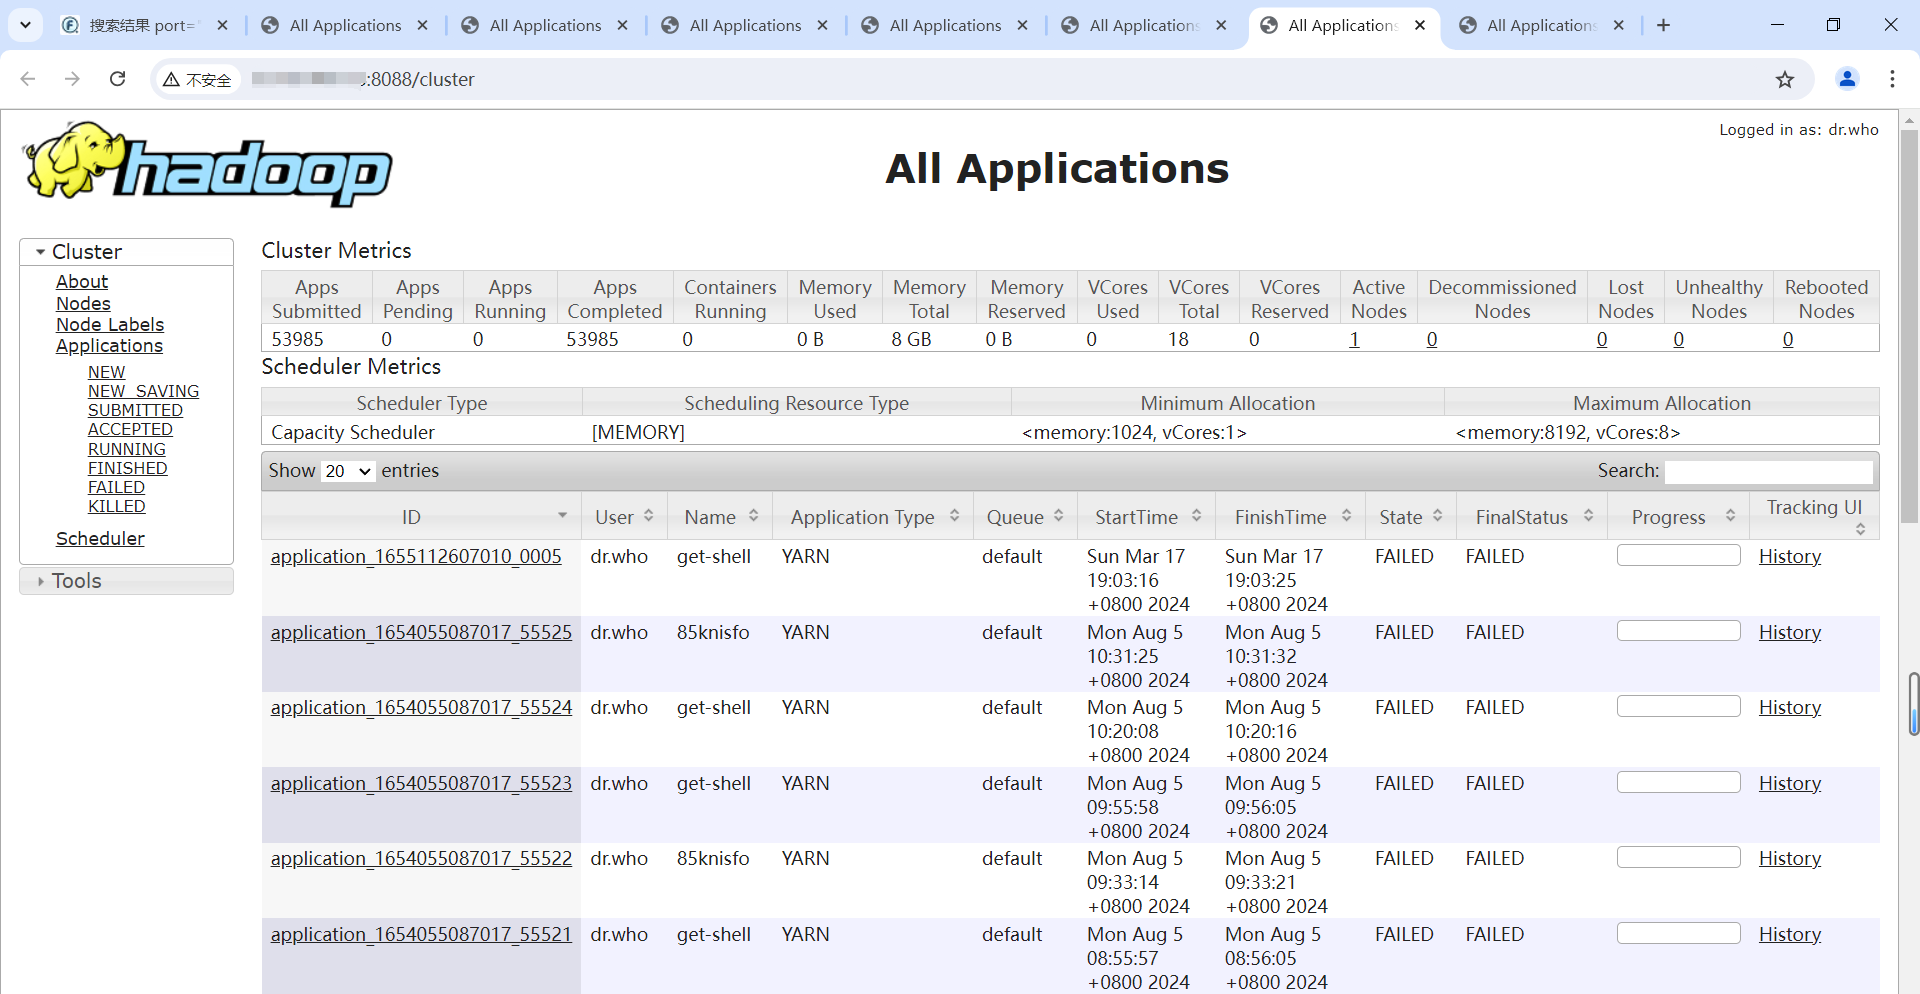
Task: Sort table by Queue column
Action: point(1025,517)
